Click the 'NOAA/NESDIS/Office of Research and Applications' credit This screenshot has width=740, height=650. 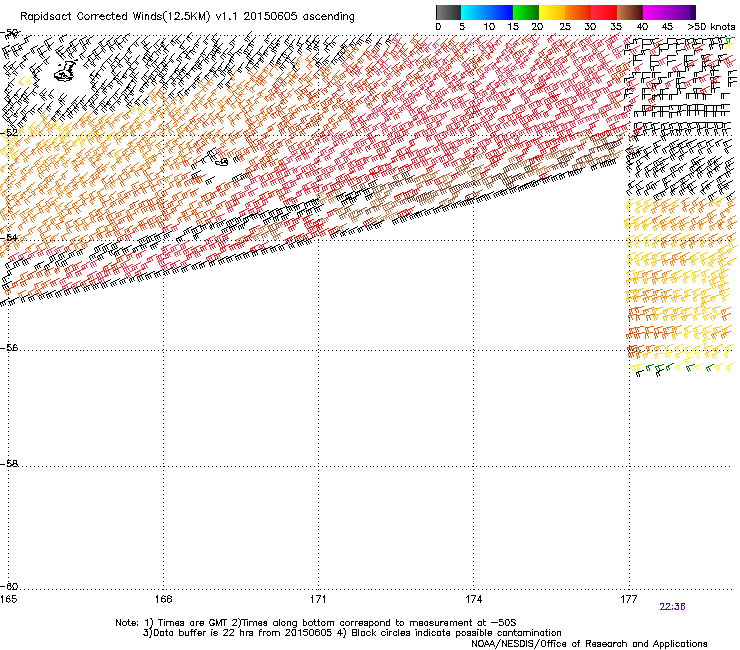(589, 644)
